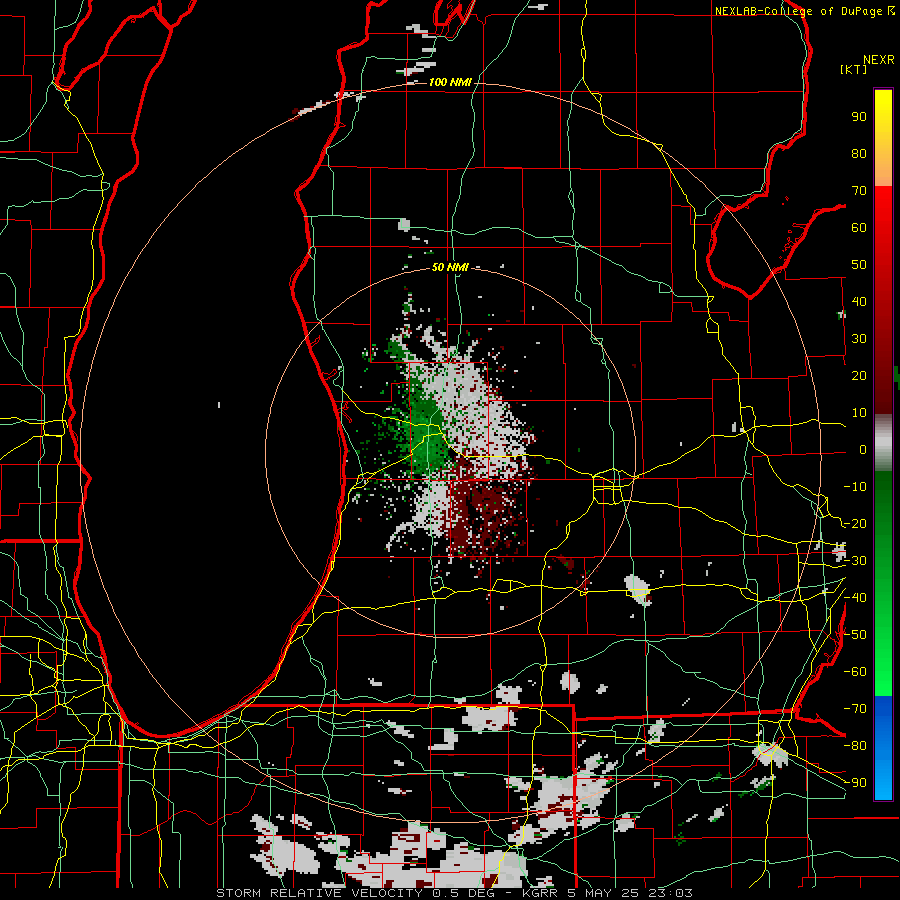Click the 0 knot scale label
Viewport: 900px width, 900px height.
(x=863, y=449)
